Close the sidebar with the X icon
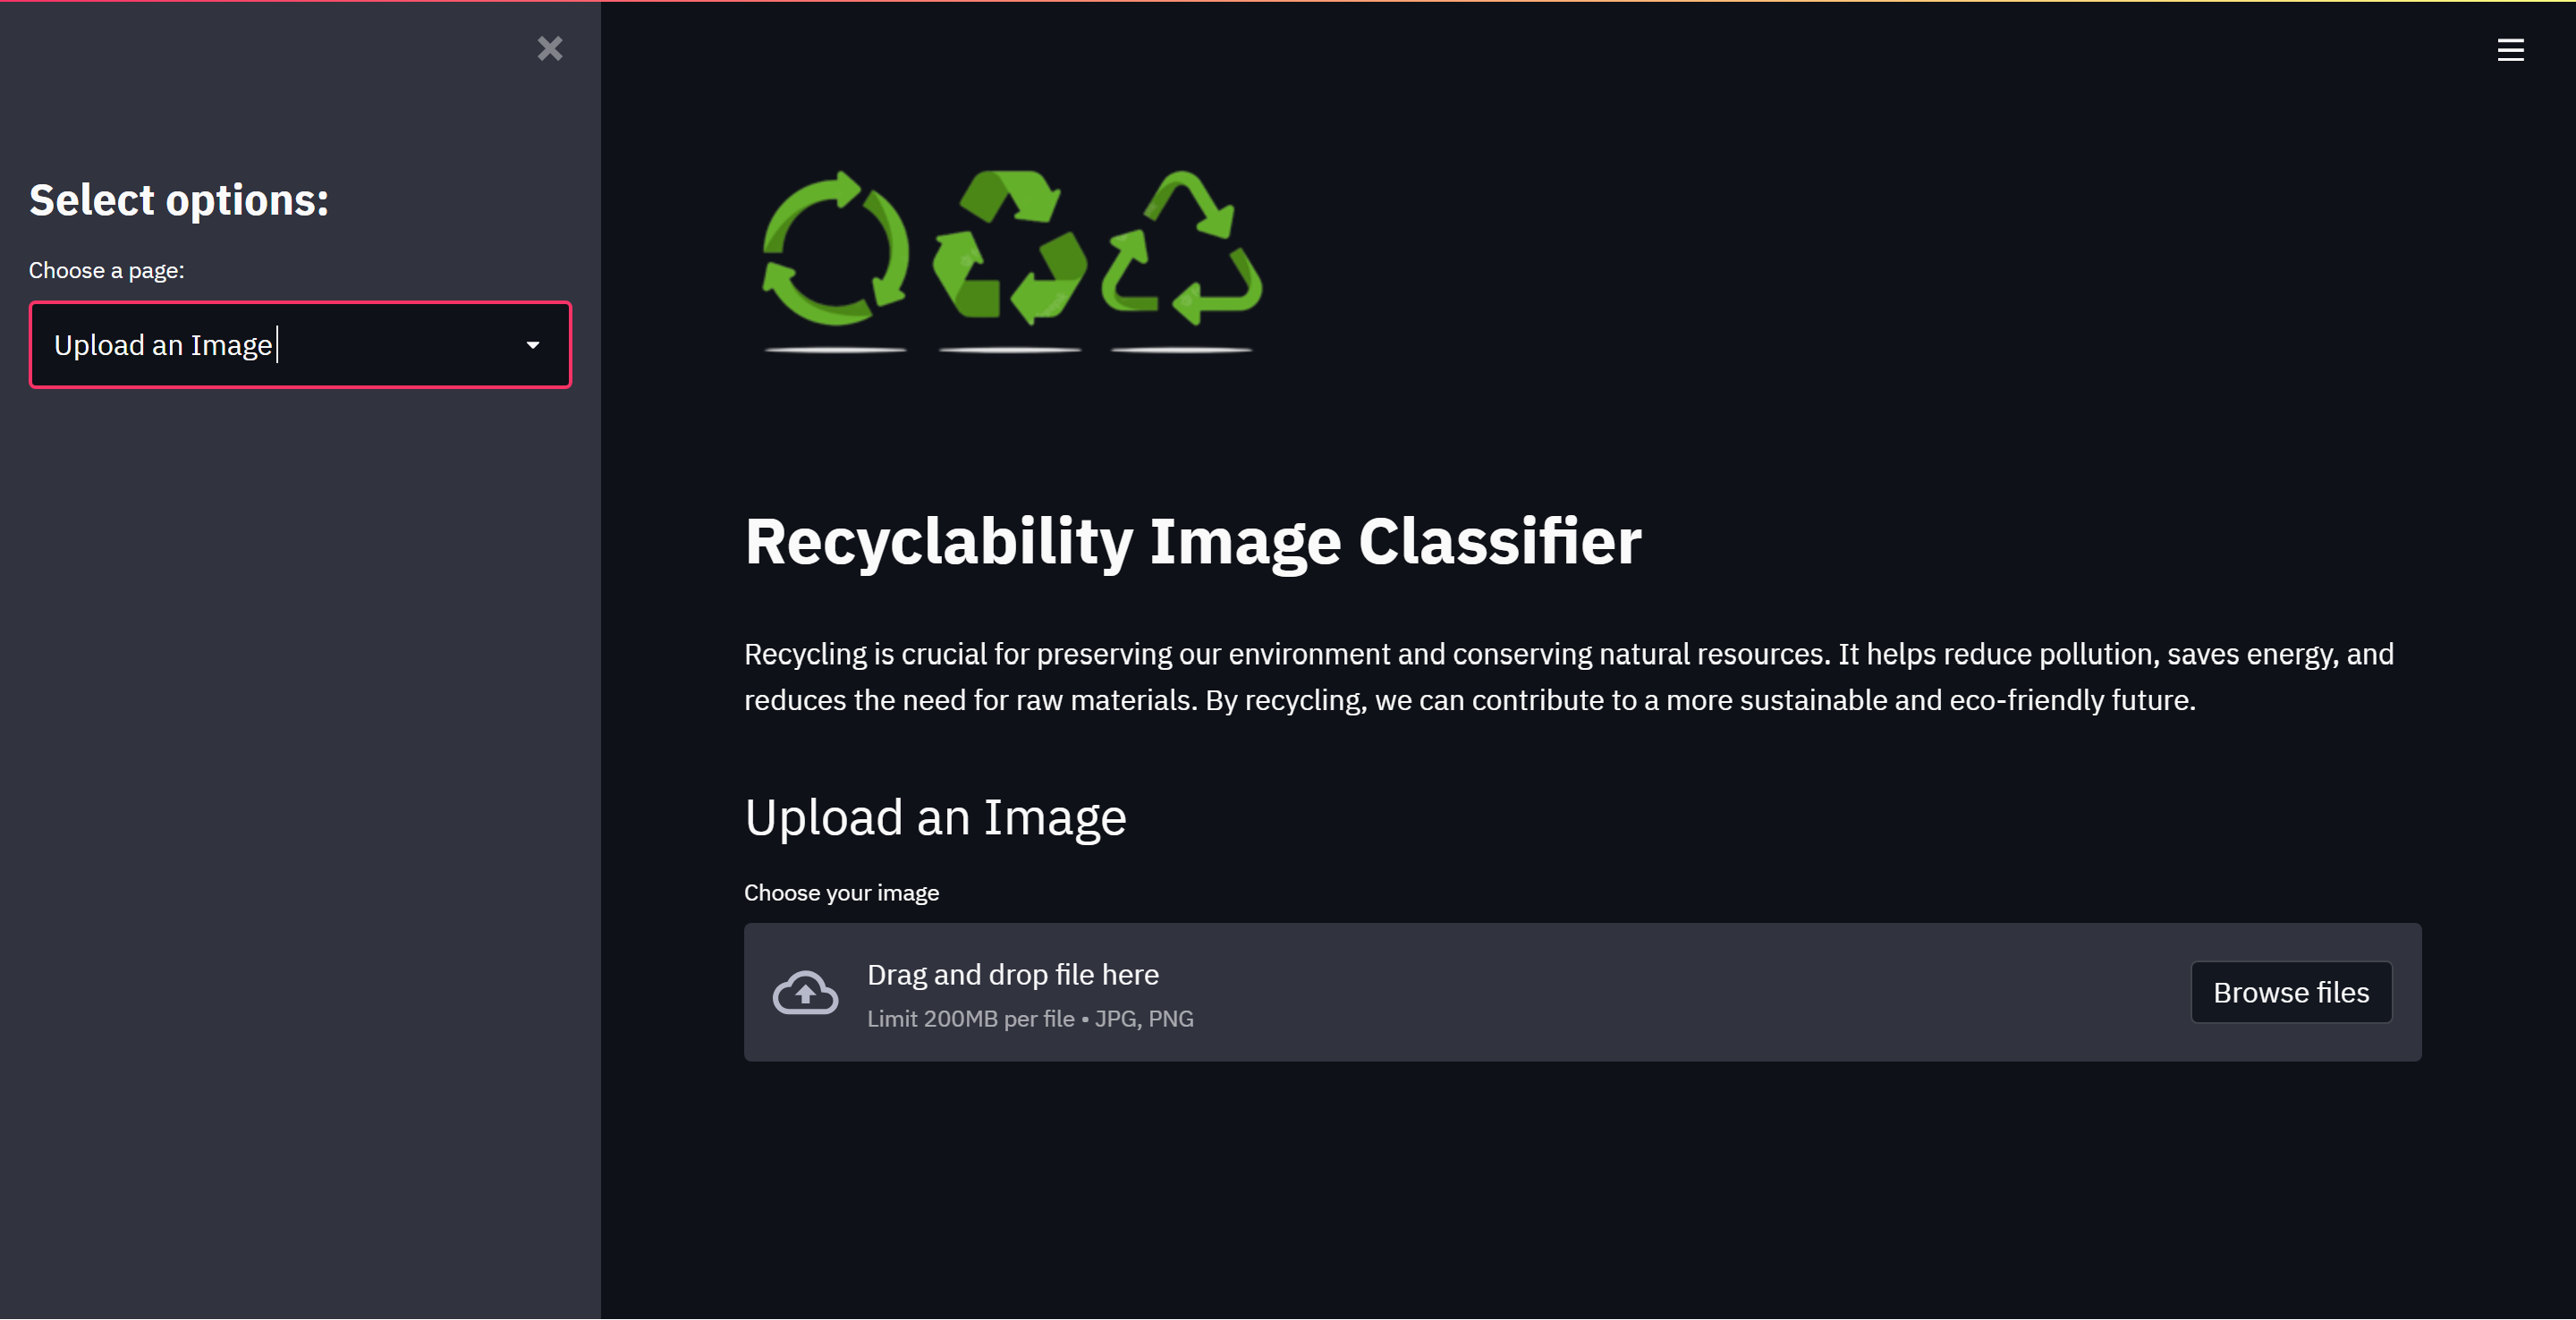This screenshot has height=1320, width=2576. 550,48
